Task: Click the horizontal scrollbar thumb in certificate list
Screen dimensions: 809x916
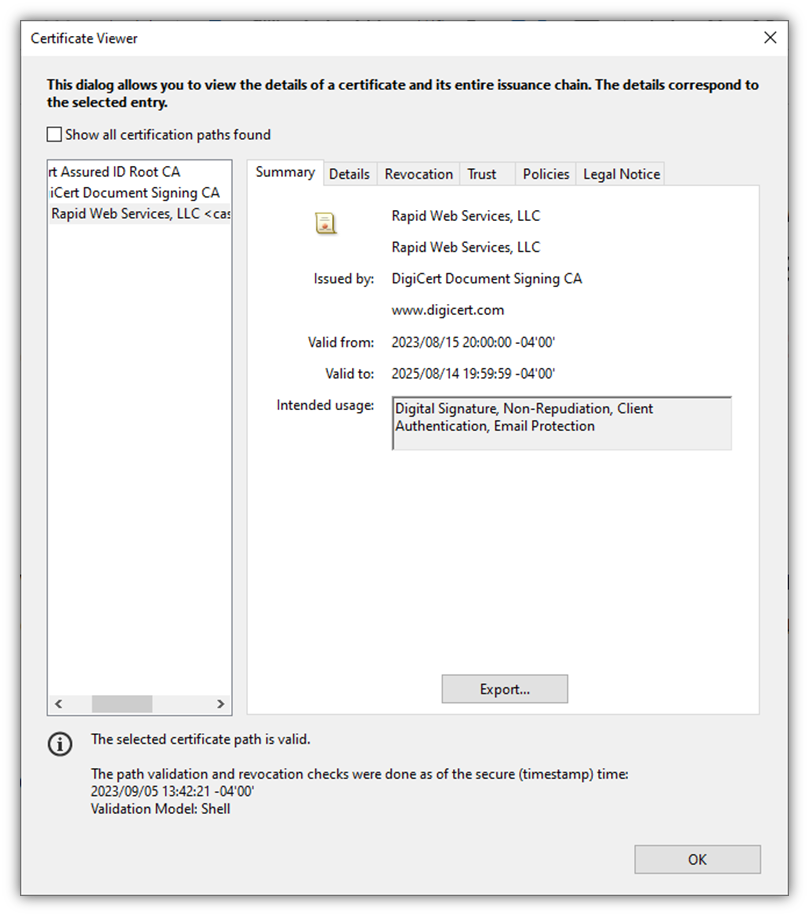Action: (122, 704)
